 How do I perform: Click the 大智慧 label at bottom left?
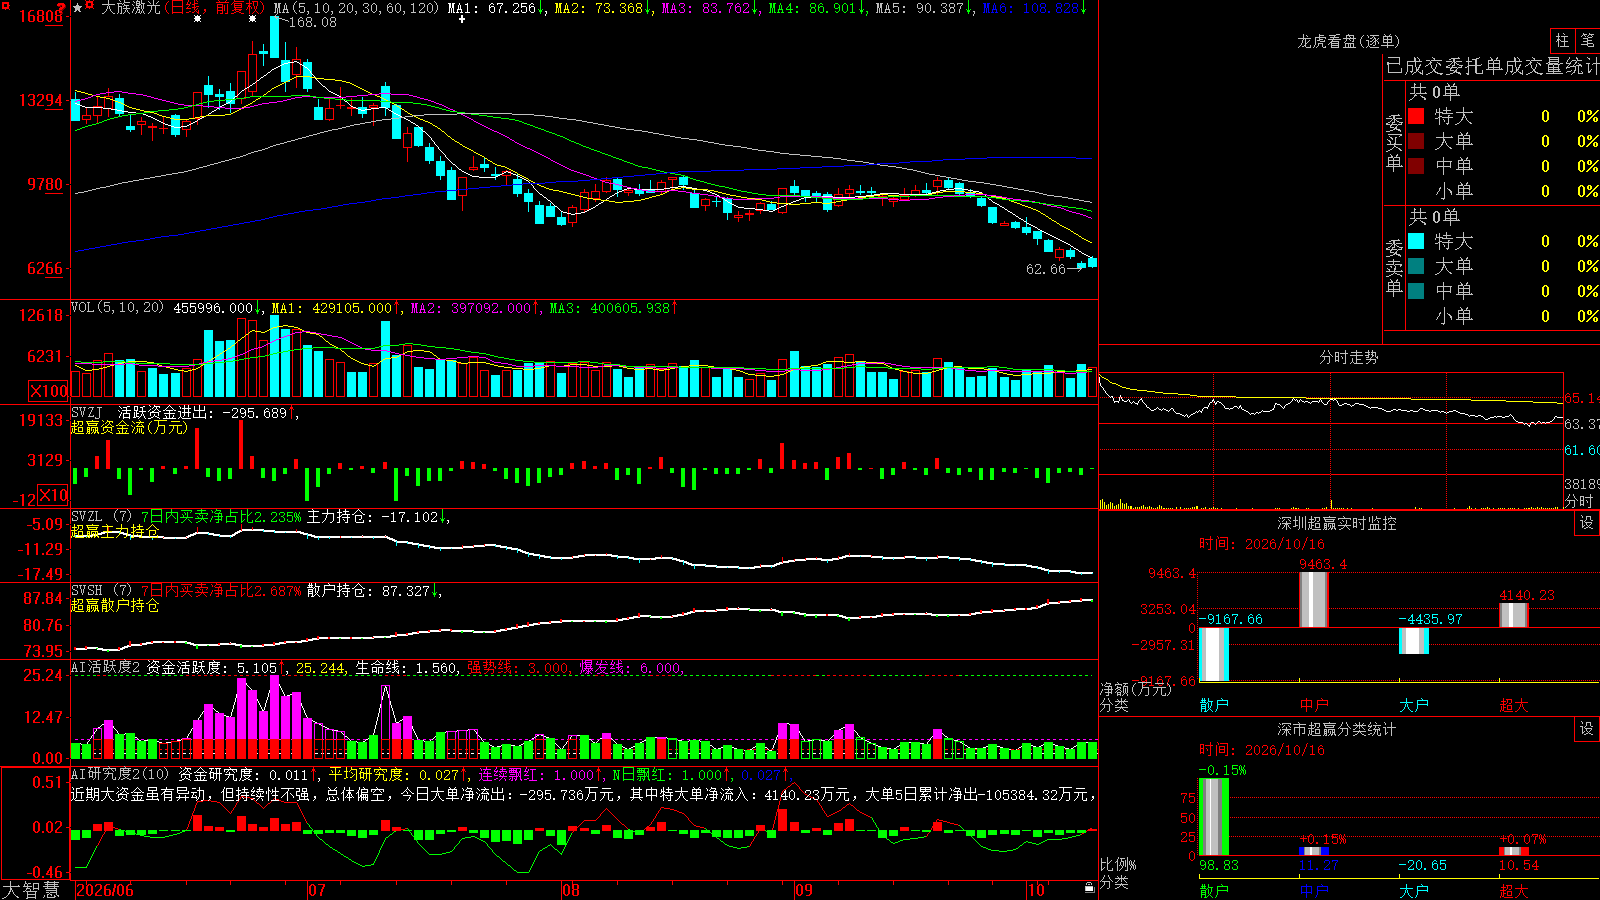(x=30, y=890)
